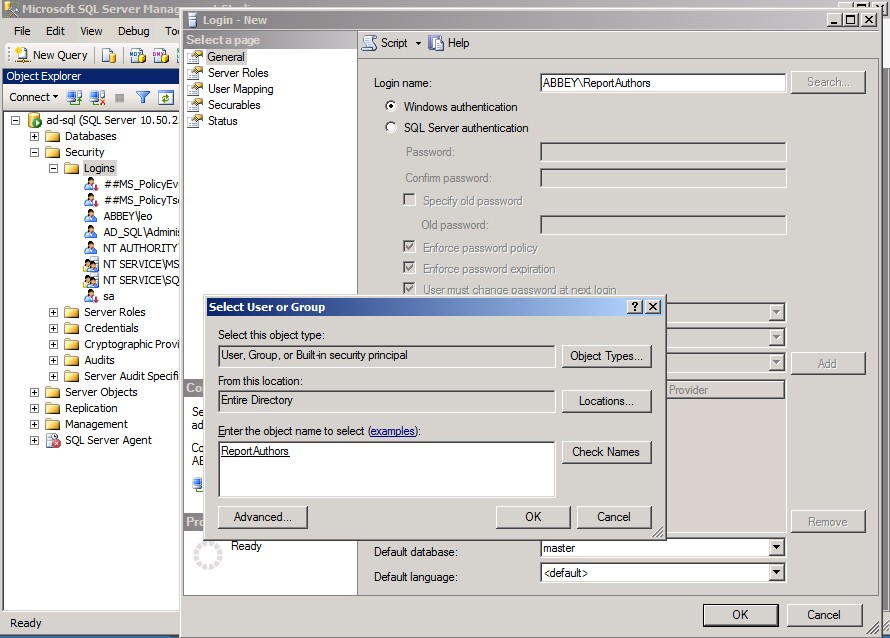Click the MDX query toolbar icon
This screenshot has height=638, width=890.
[137, 55]
